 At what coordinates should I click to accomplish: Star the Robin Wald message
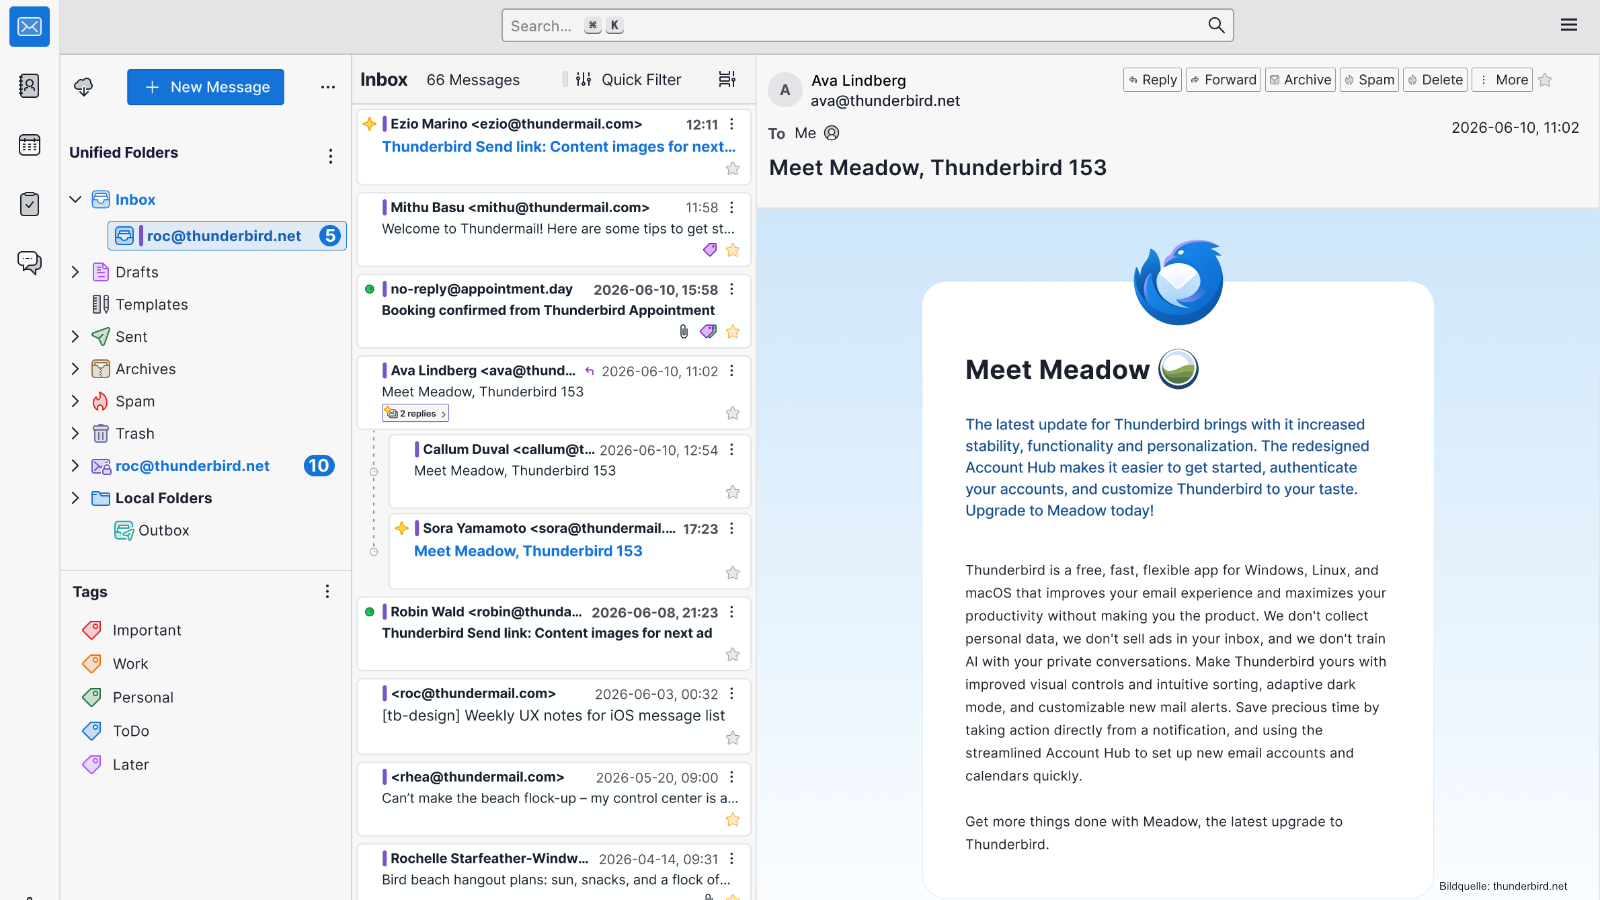click(x=733, y=654)
